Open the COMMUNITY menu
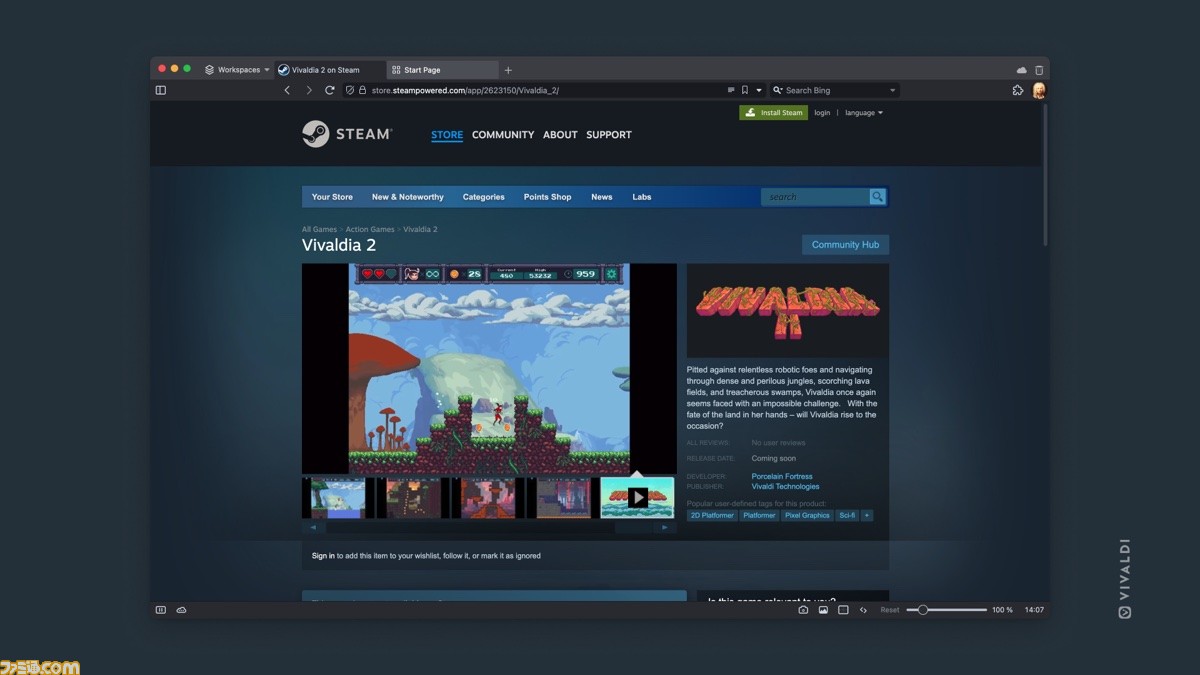1200x675 pixels. 503,135
